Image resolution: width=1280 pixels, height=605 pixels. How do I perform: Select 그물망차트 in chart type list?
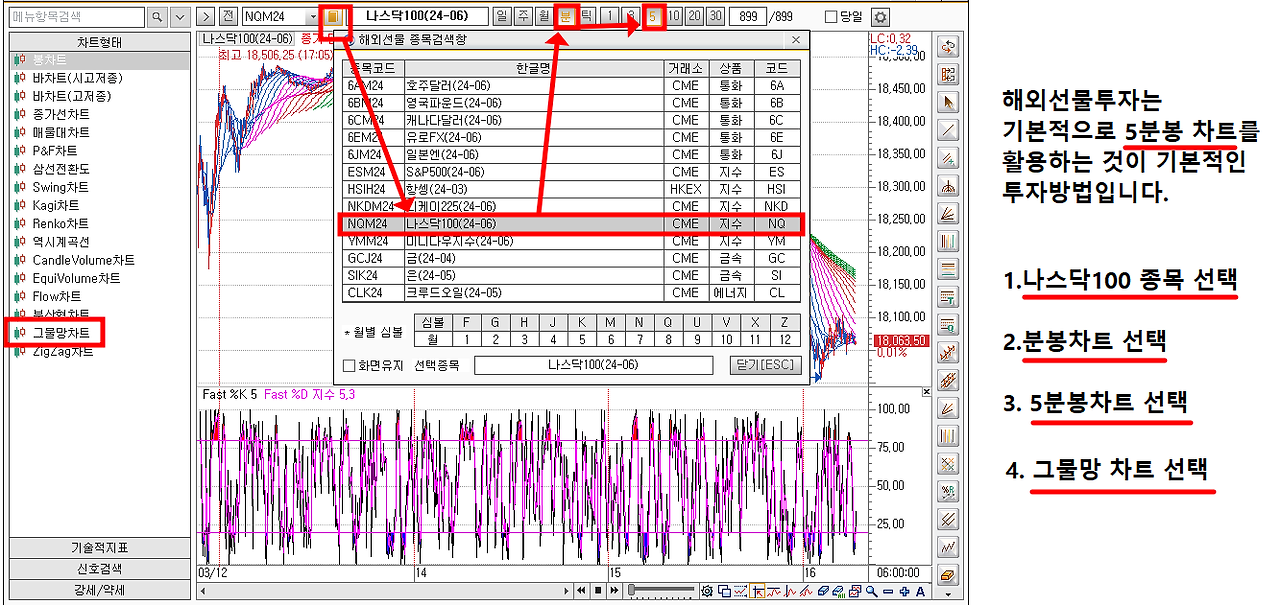pos(61,333)
